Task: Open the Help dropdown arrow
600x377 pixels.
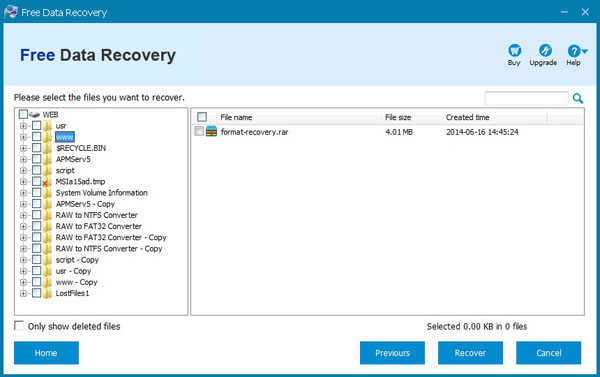Action: (585, 51)
